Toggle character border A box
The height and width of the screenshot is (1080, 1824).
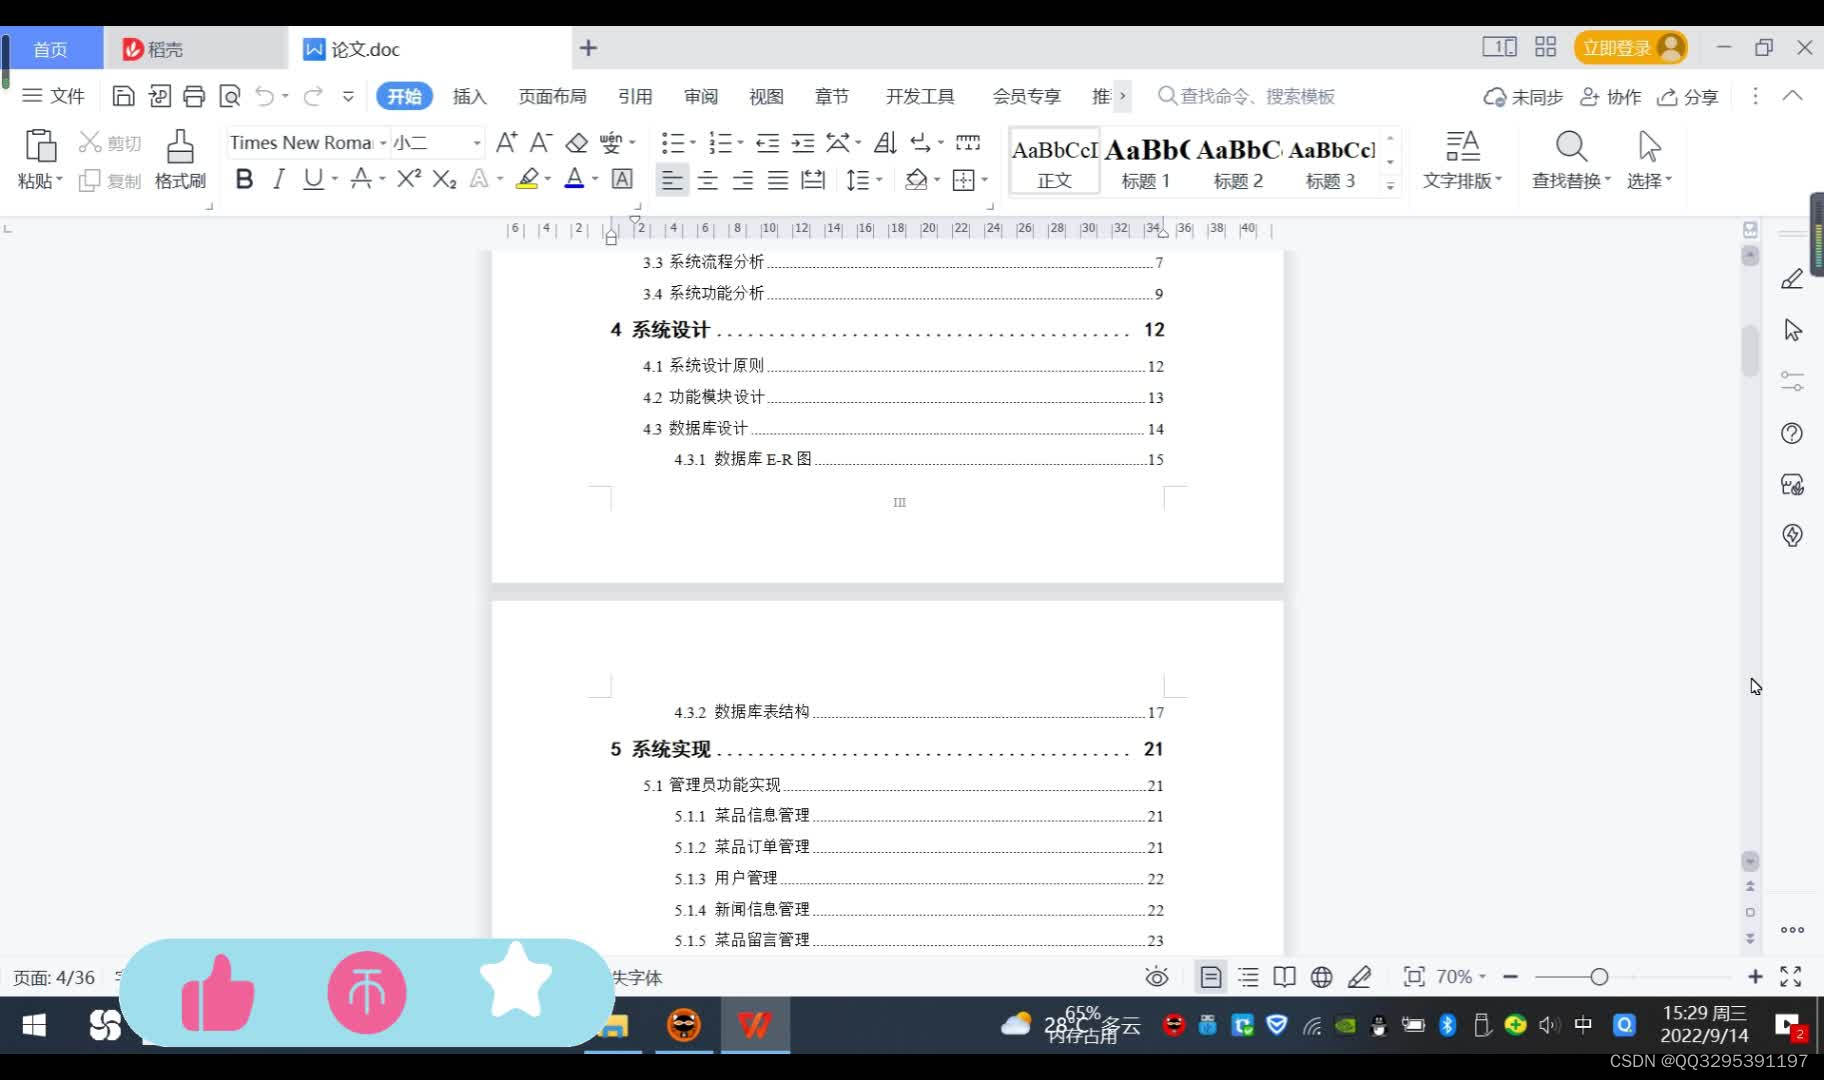coord(622,179)
